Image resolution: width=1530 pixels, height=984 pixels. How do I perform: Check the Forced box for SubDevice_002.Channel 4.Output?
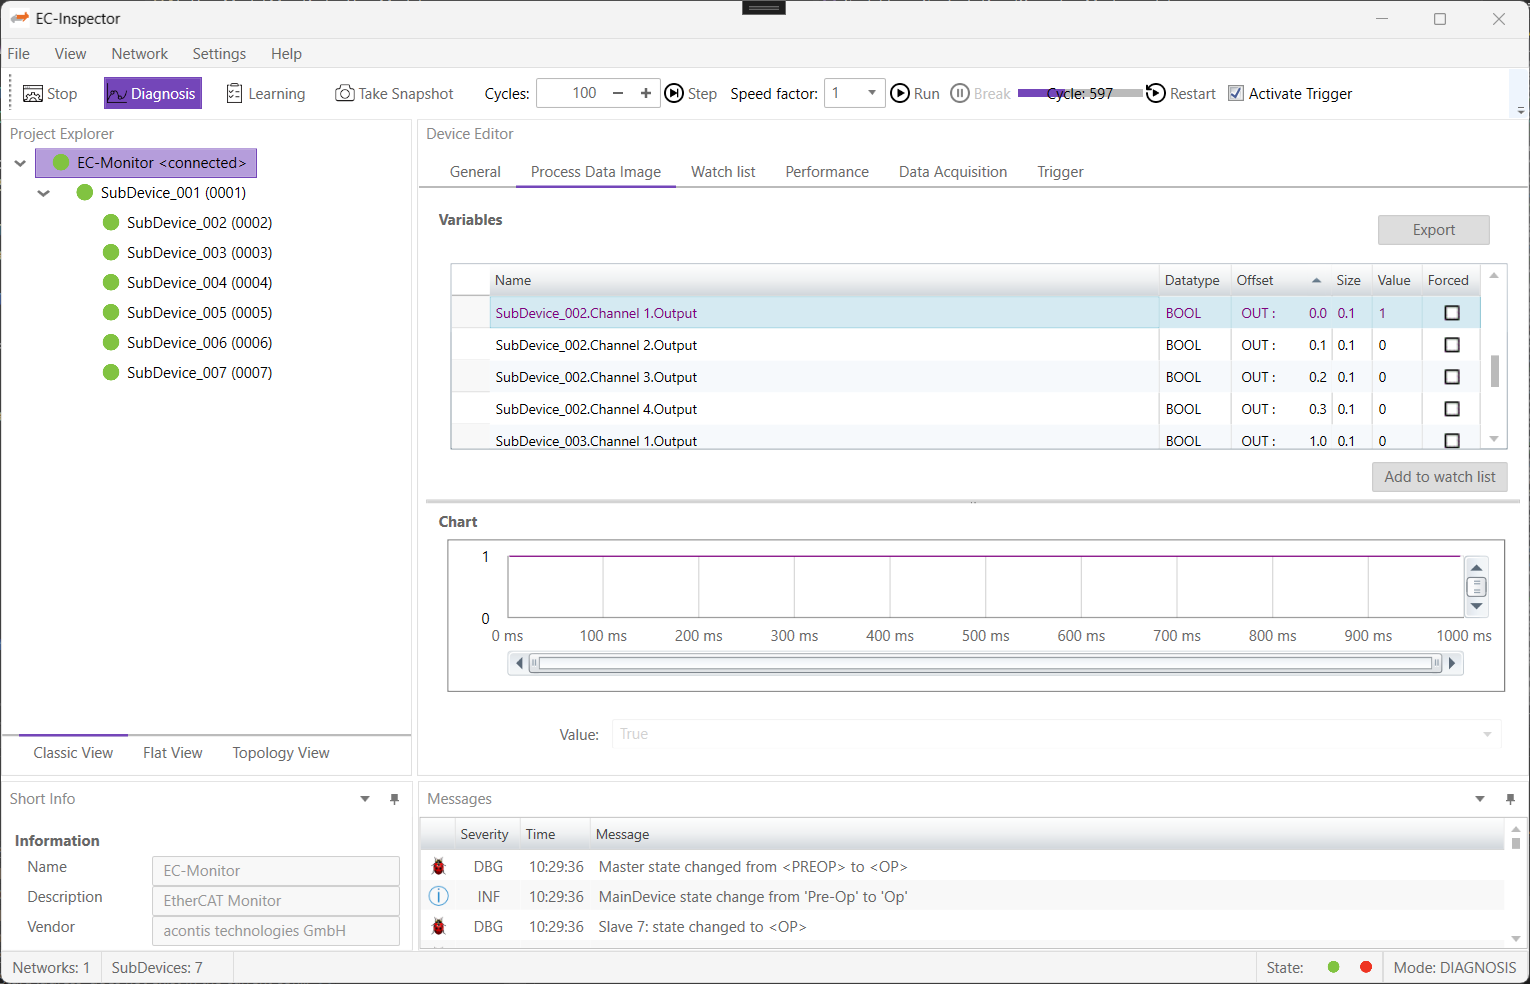1451,409
